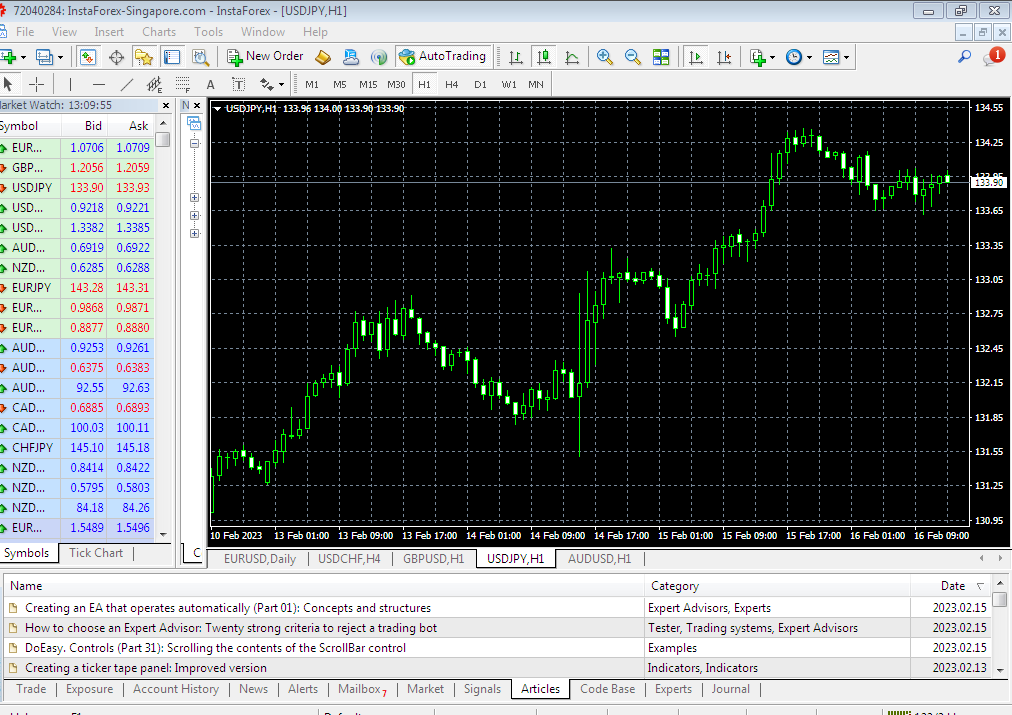Click the Market Watch vertical scrollbar
The width and height of the screenshot is (1012, 715).
pyautogui.click(x=163, y=328)
